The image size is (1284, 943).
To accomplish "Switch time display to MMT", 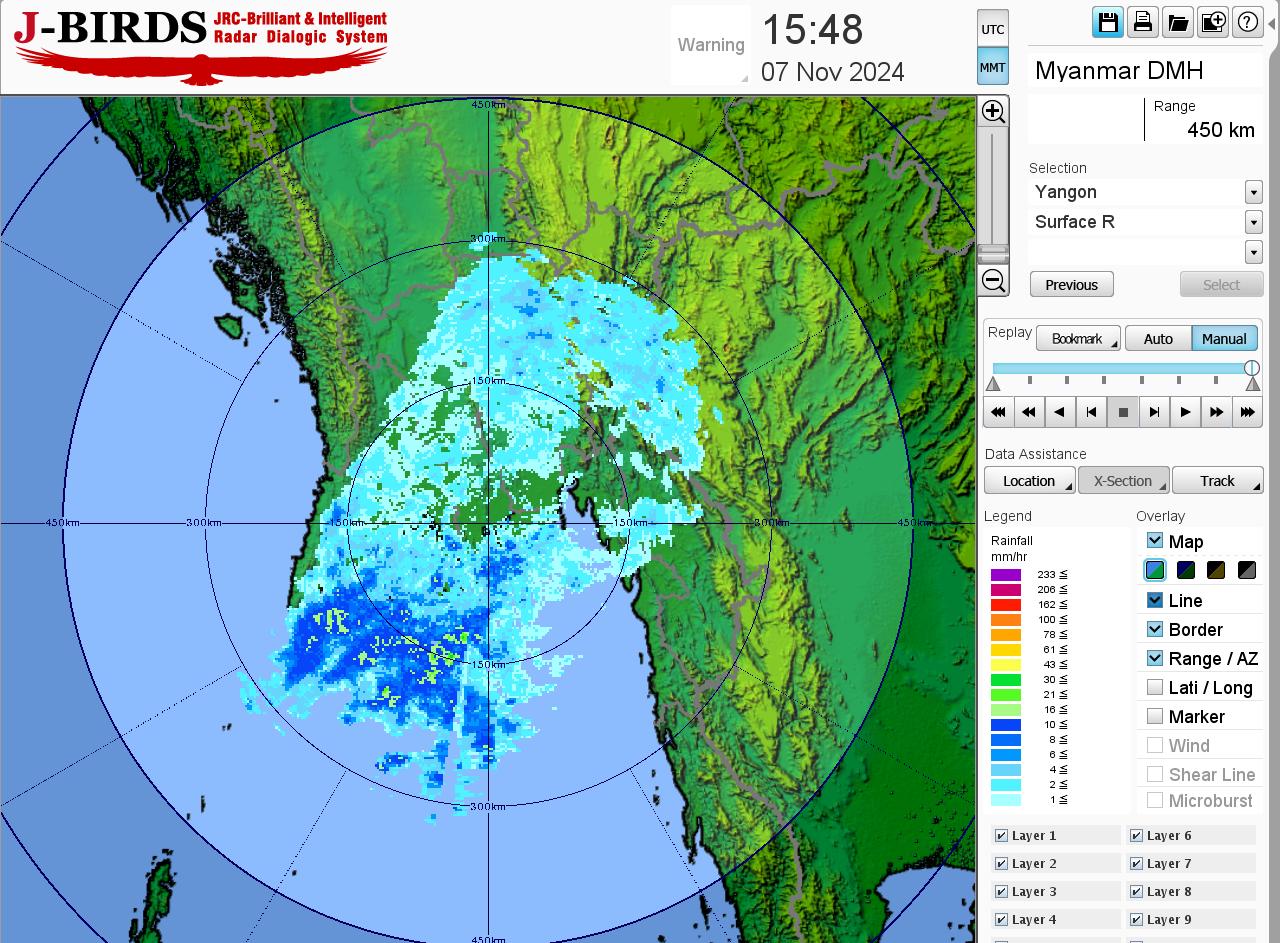I will (993, 67).
